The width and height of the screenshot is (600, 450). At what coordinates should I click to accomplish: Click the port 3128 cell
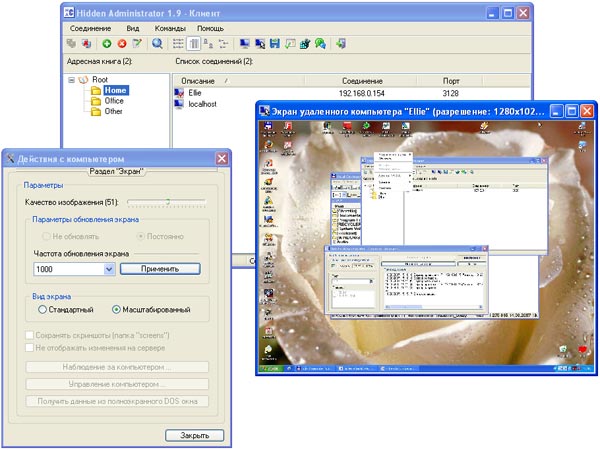click(x=450, y=93)
